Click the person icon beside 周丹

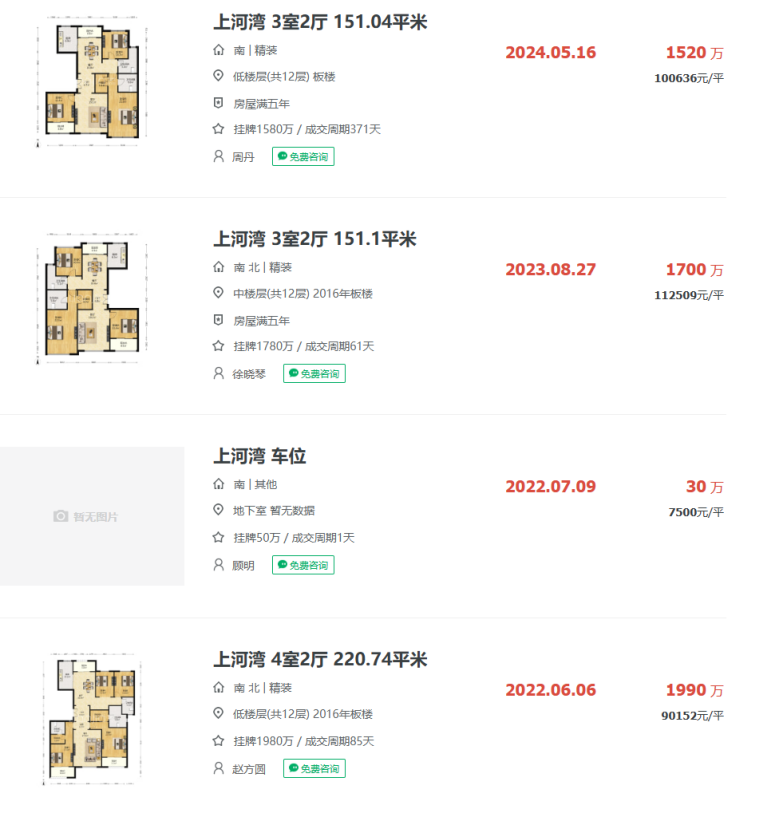tap(218, 157)
